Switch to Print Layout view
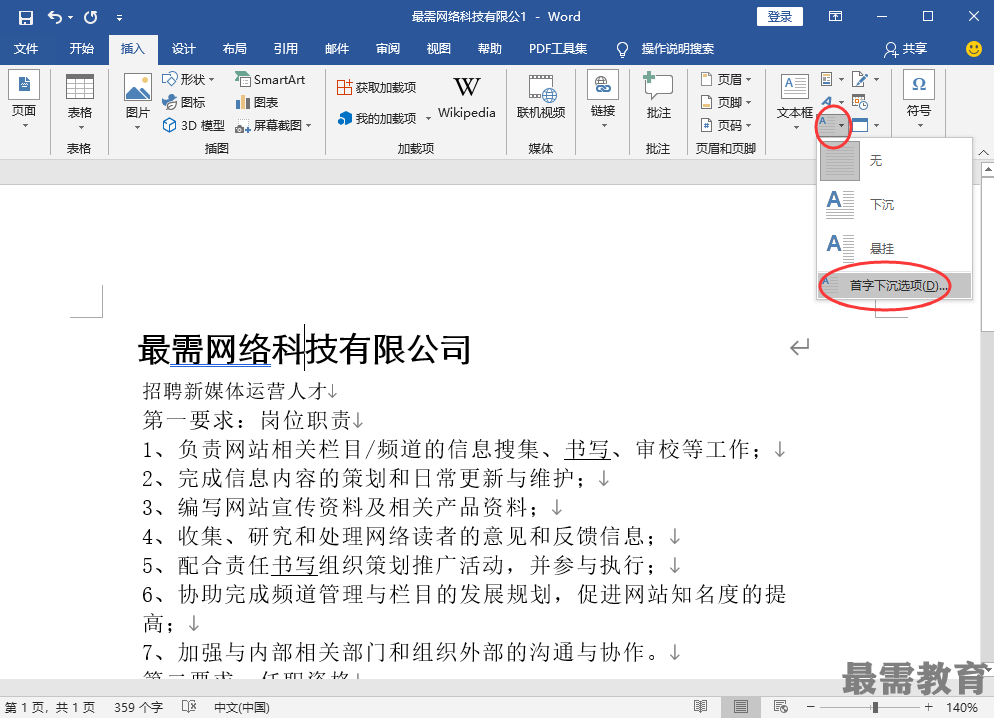The image size is (994, 718). pyautogui.click(x=740, y=707)
